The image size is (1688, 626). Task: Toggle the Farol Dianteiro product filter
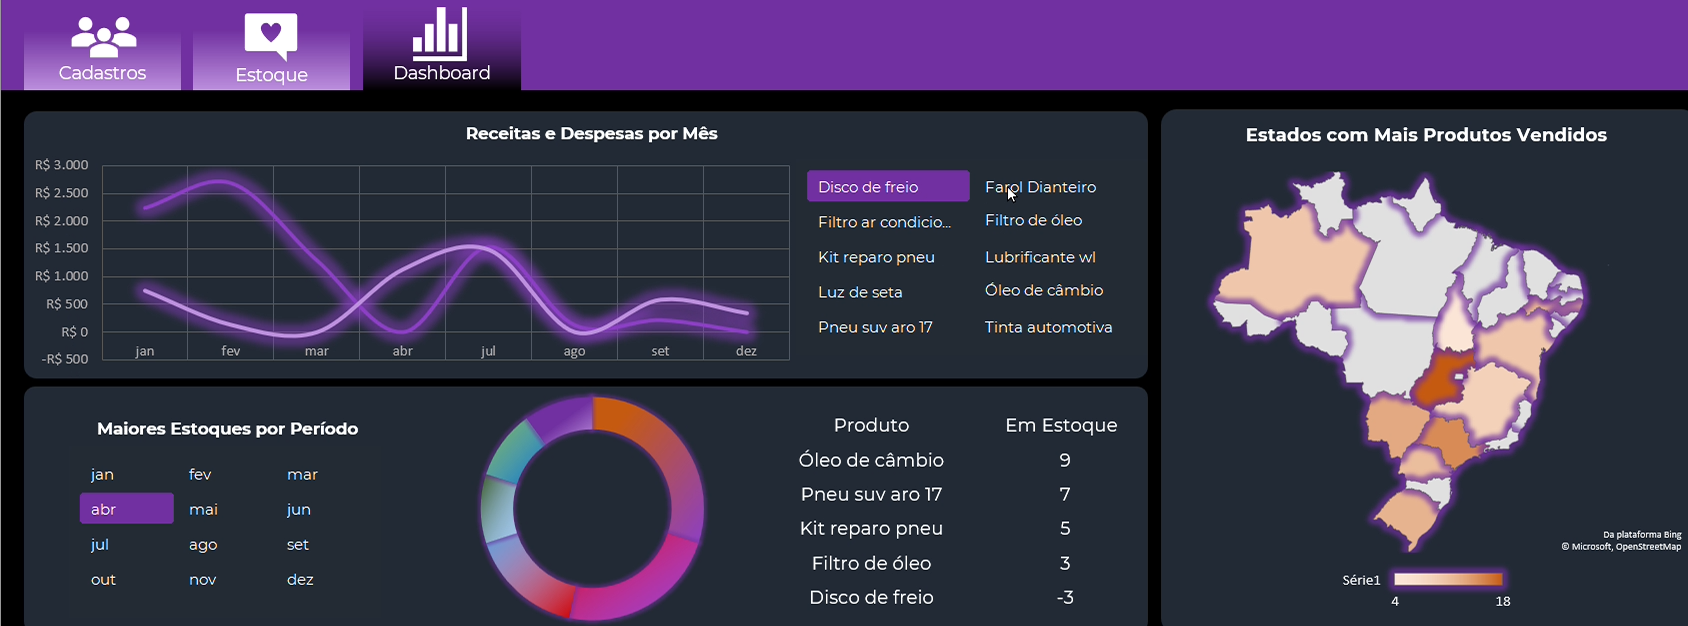click(1040, 187)
